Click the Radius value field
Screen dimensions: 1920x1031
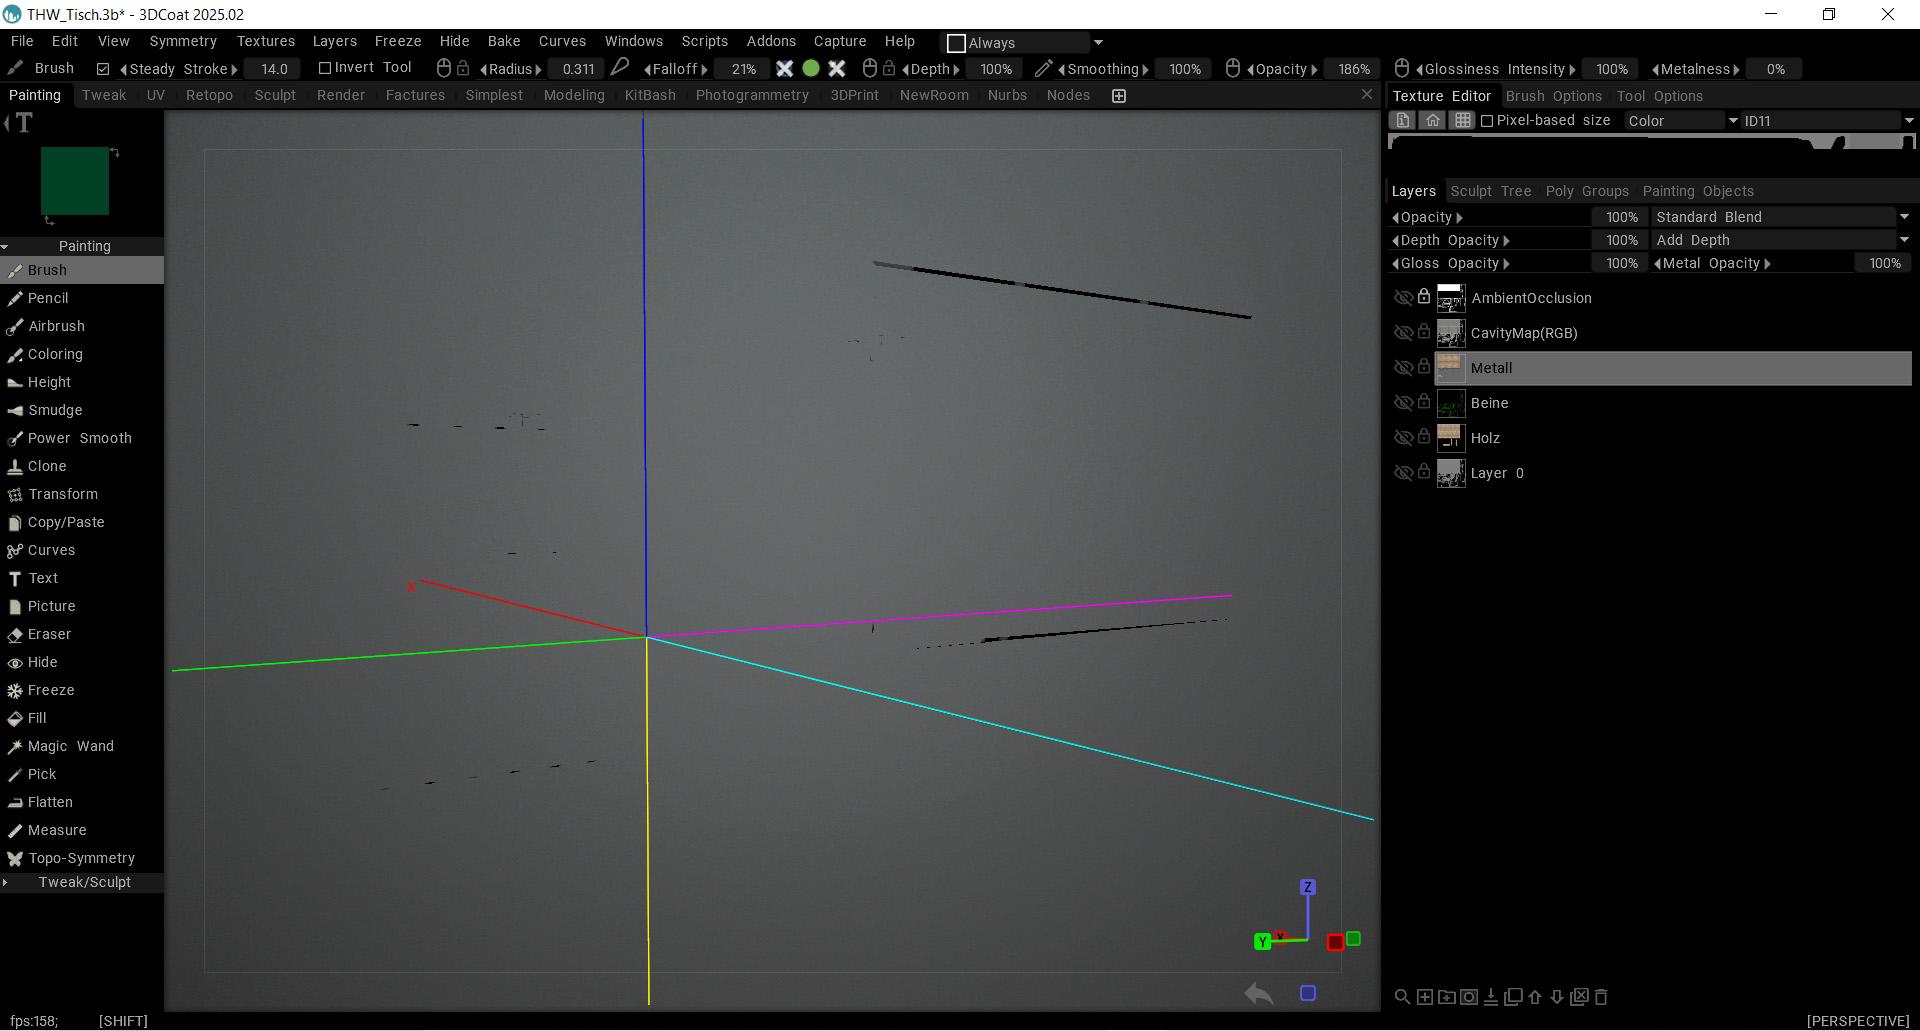click(578, 69)
